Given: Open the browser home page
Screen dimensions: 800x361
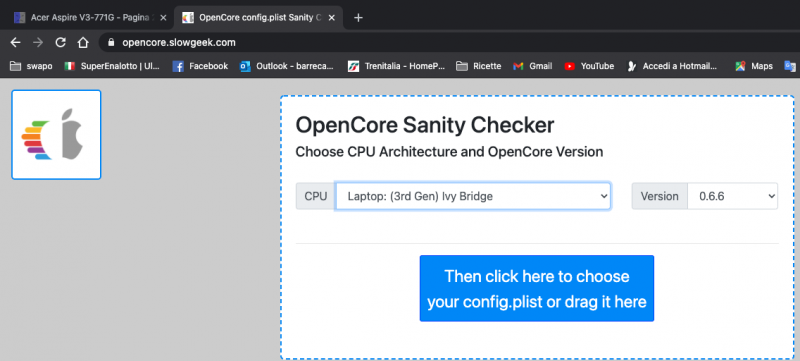Looking at the screenshot, I should click(83, 42).
